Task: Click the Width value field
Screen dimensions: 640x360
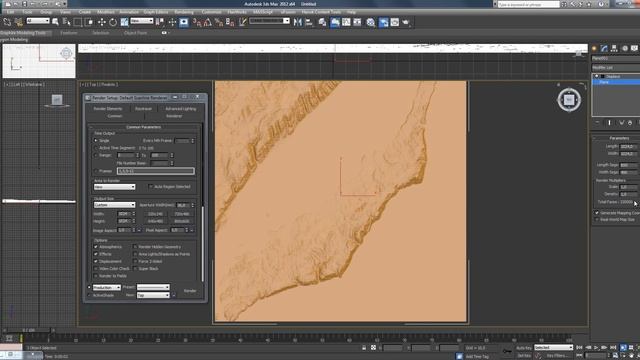Action: click(x=123, y=214)
